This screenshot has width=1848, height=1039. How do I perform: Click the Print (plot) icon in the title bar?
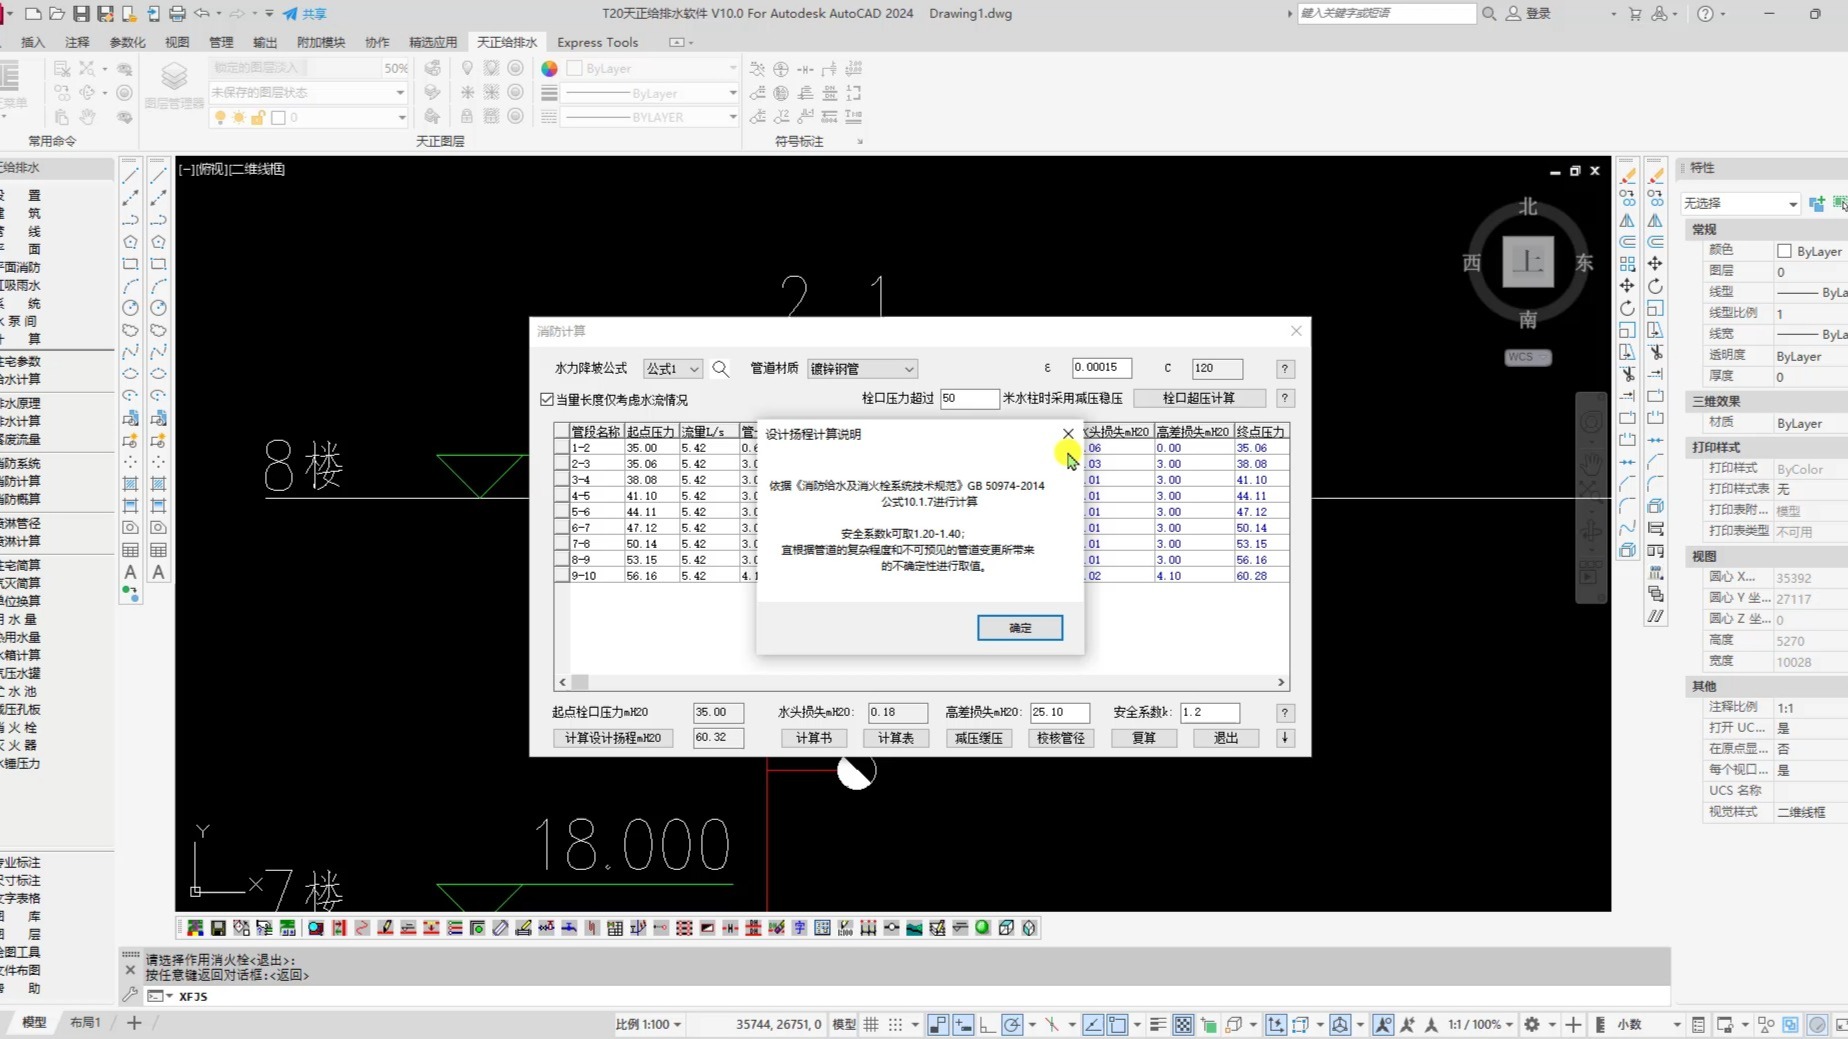point(177,14)
